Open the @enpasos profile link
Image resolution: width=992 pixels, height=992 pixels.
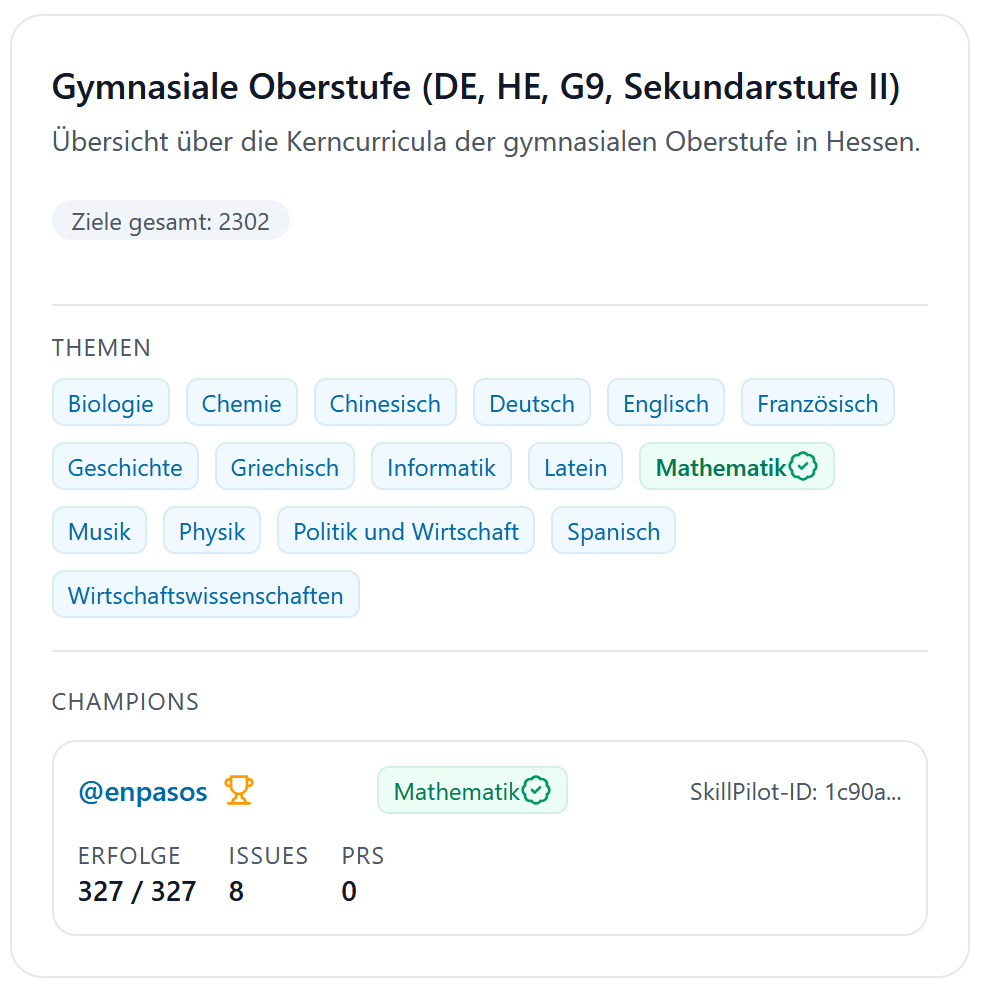coord(143,791)
